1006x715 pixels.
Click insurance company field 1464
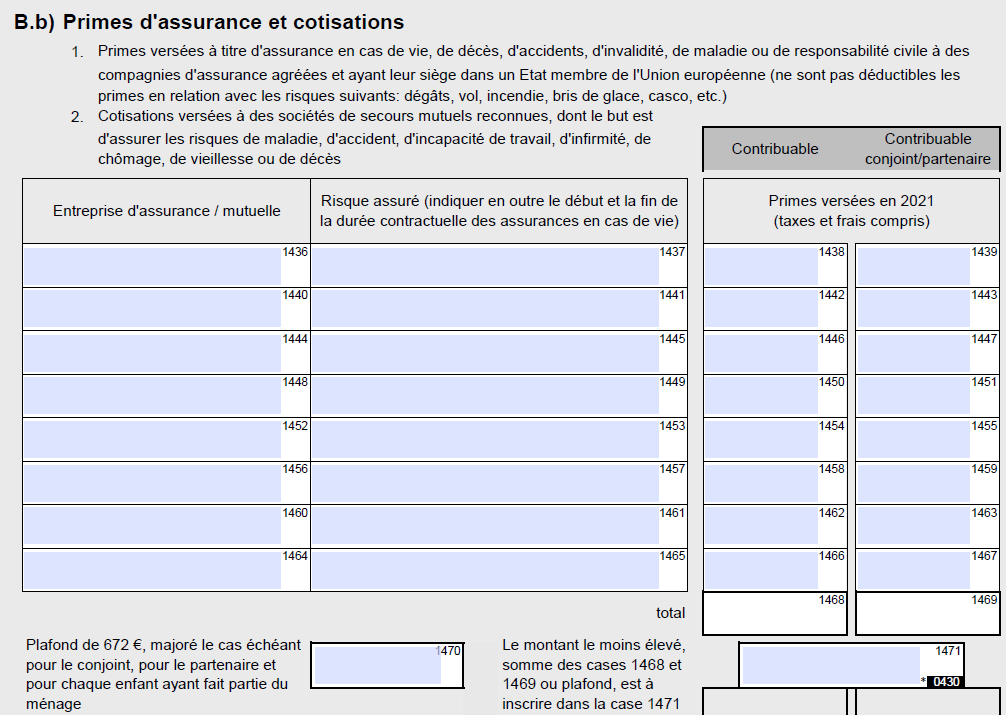pos(152,570)
